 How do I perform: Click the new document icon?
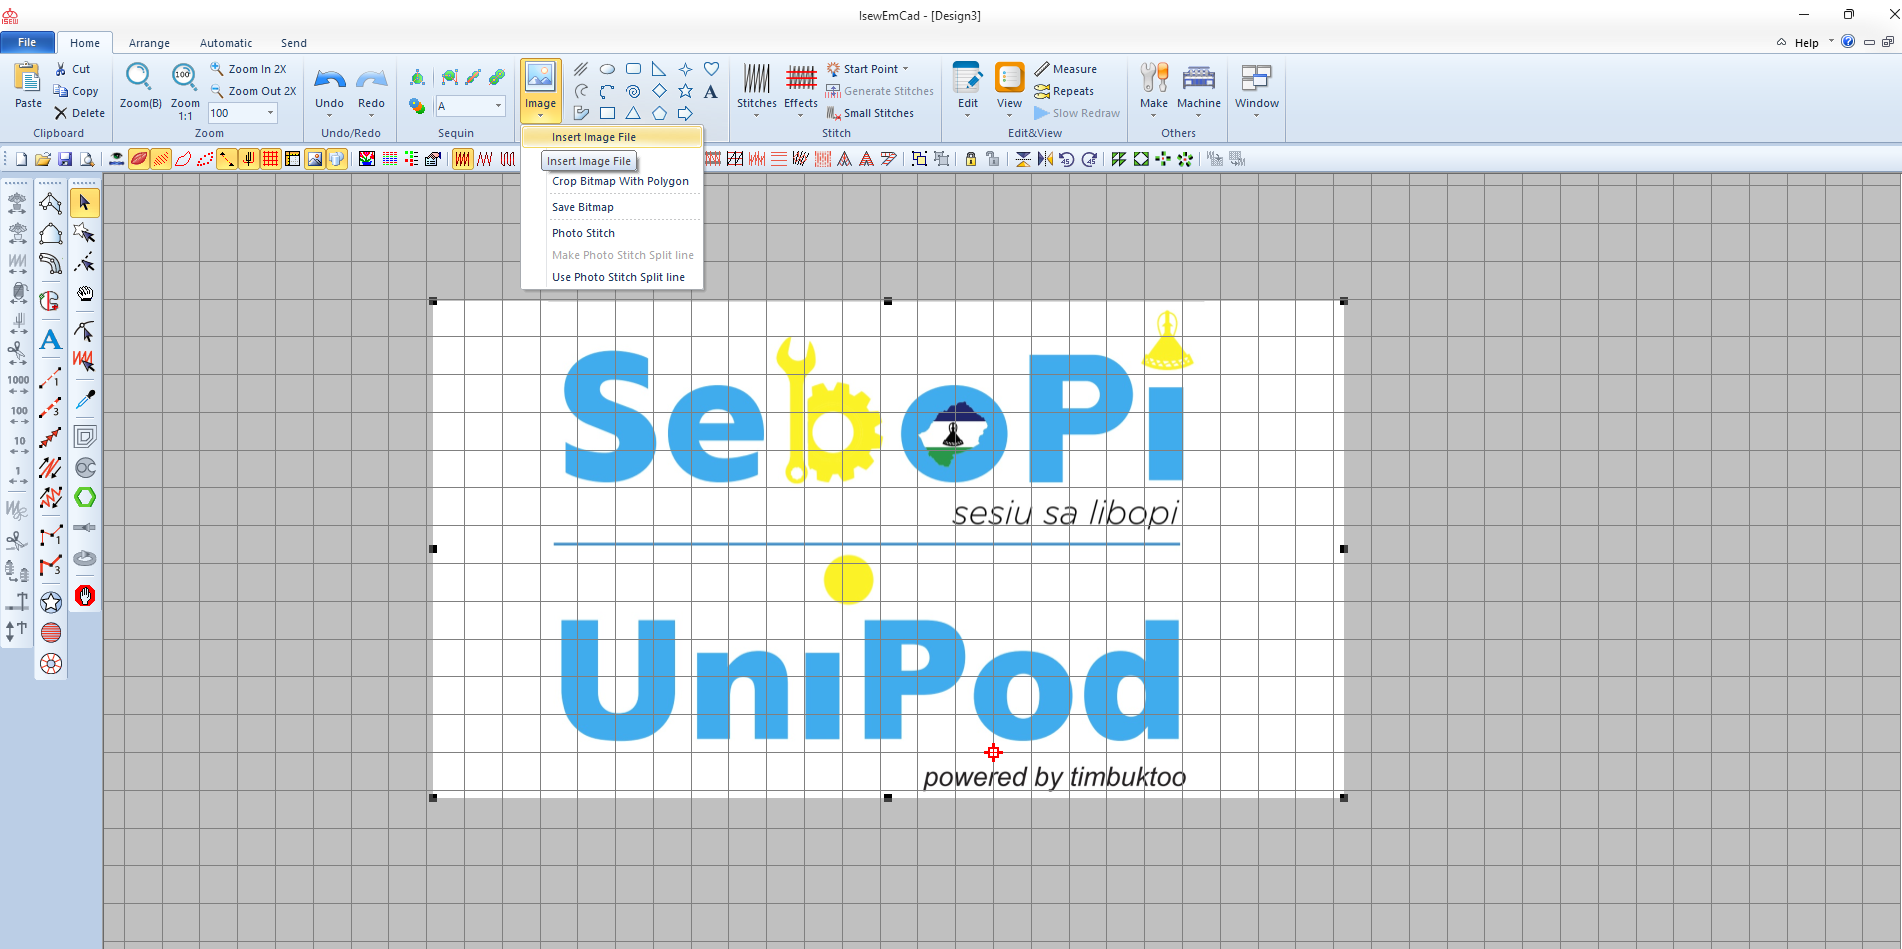(21, 159)
